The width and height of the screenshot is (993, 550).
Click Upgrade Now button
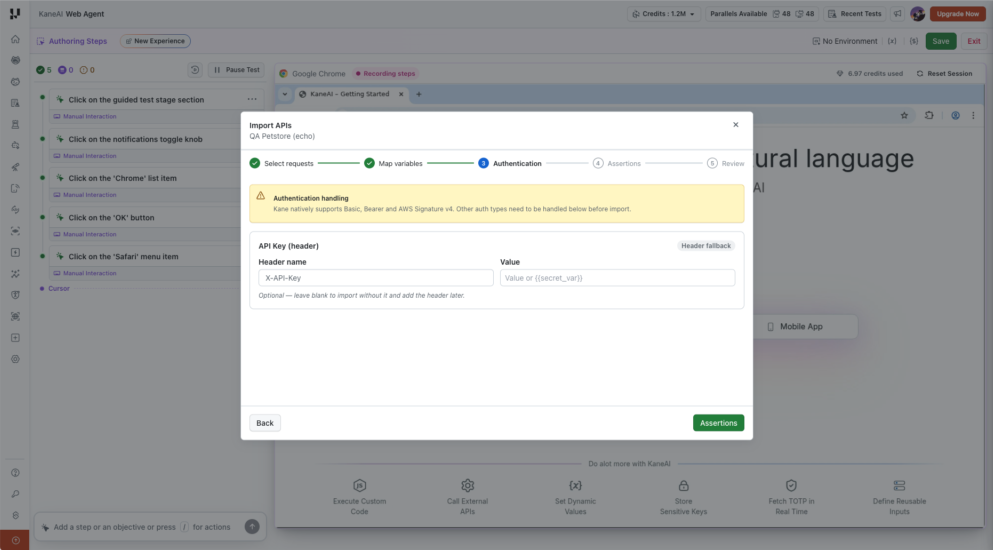[x=958, y=13]
